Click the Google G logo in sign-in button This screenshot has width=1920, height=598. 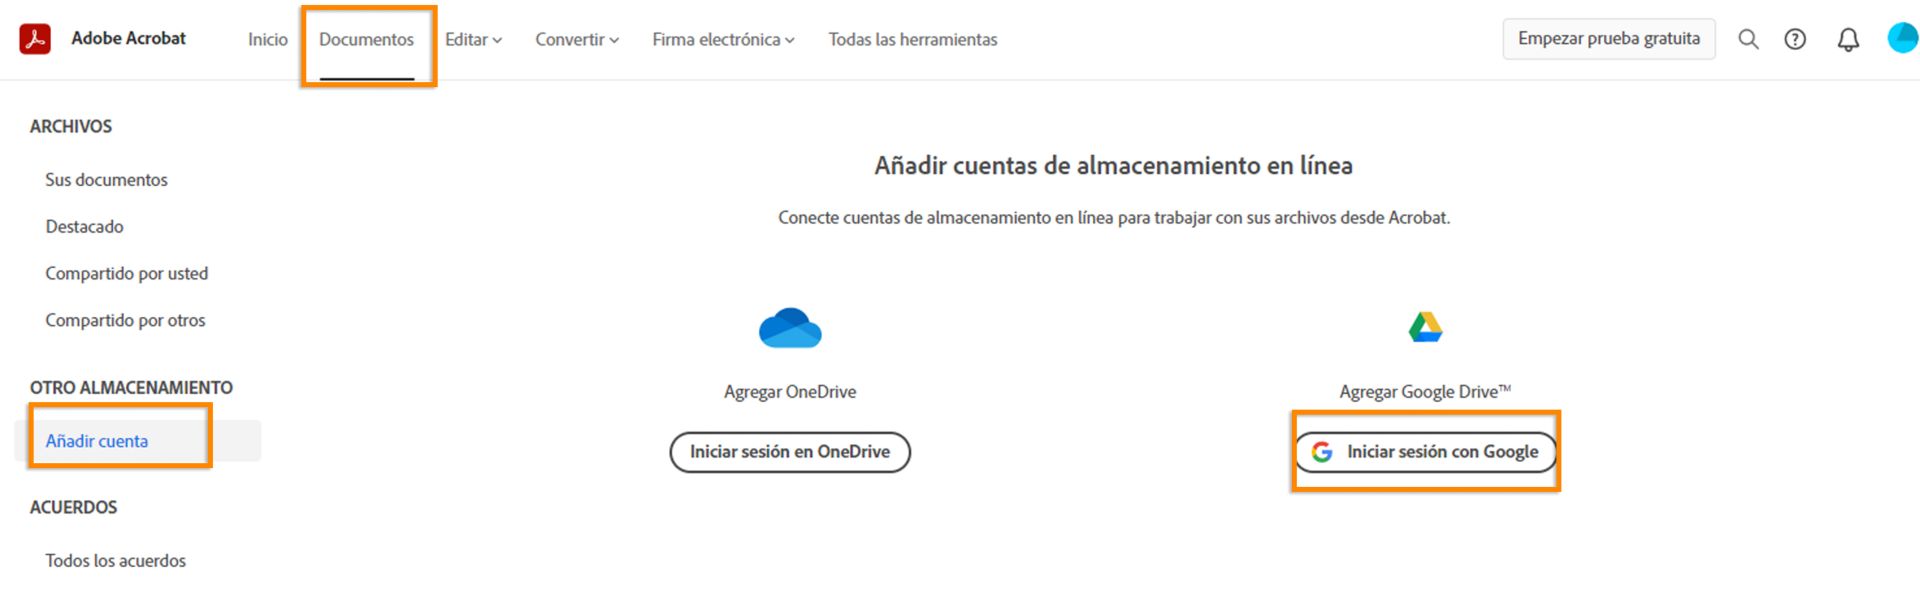click(1322, 452)
